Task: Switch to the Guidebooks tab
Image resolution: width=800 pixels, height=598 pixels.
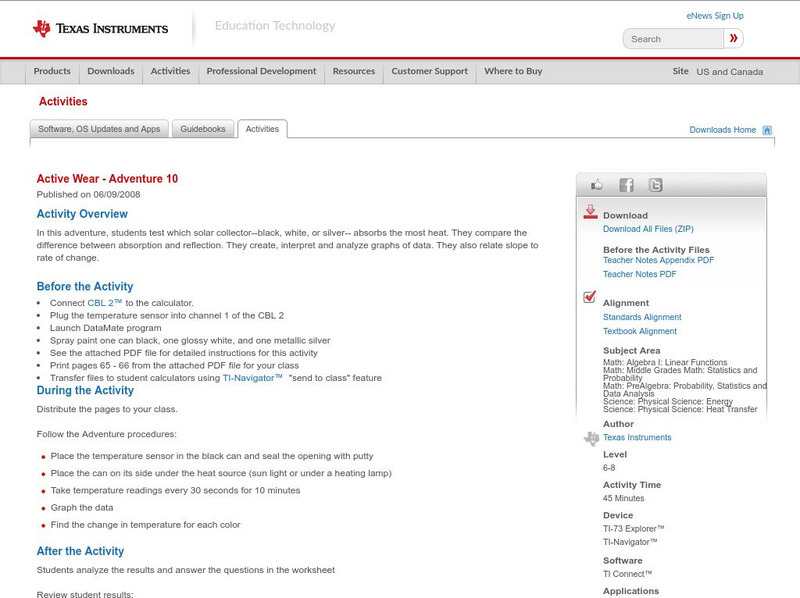Action: point(203,128)
